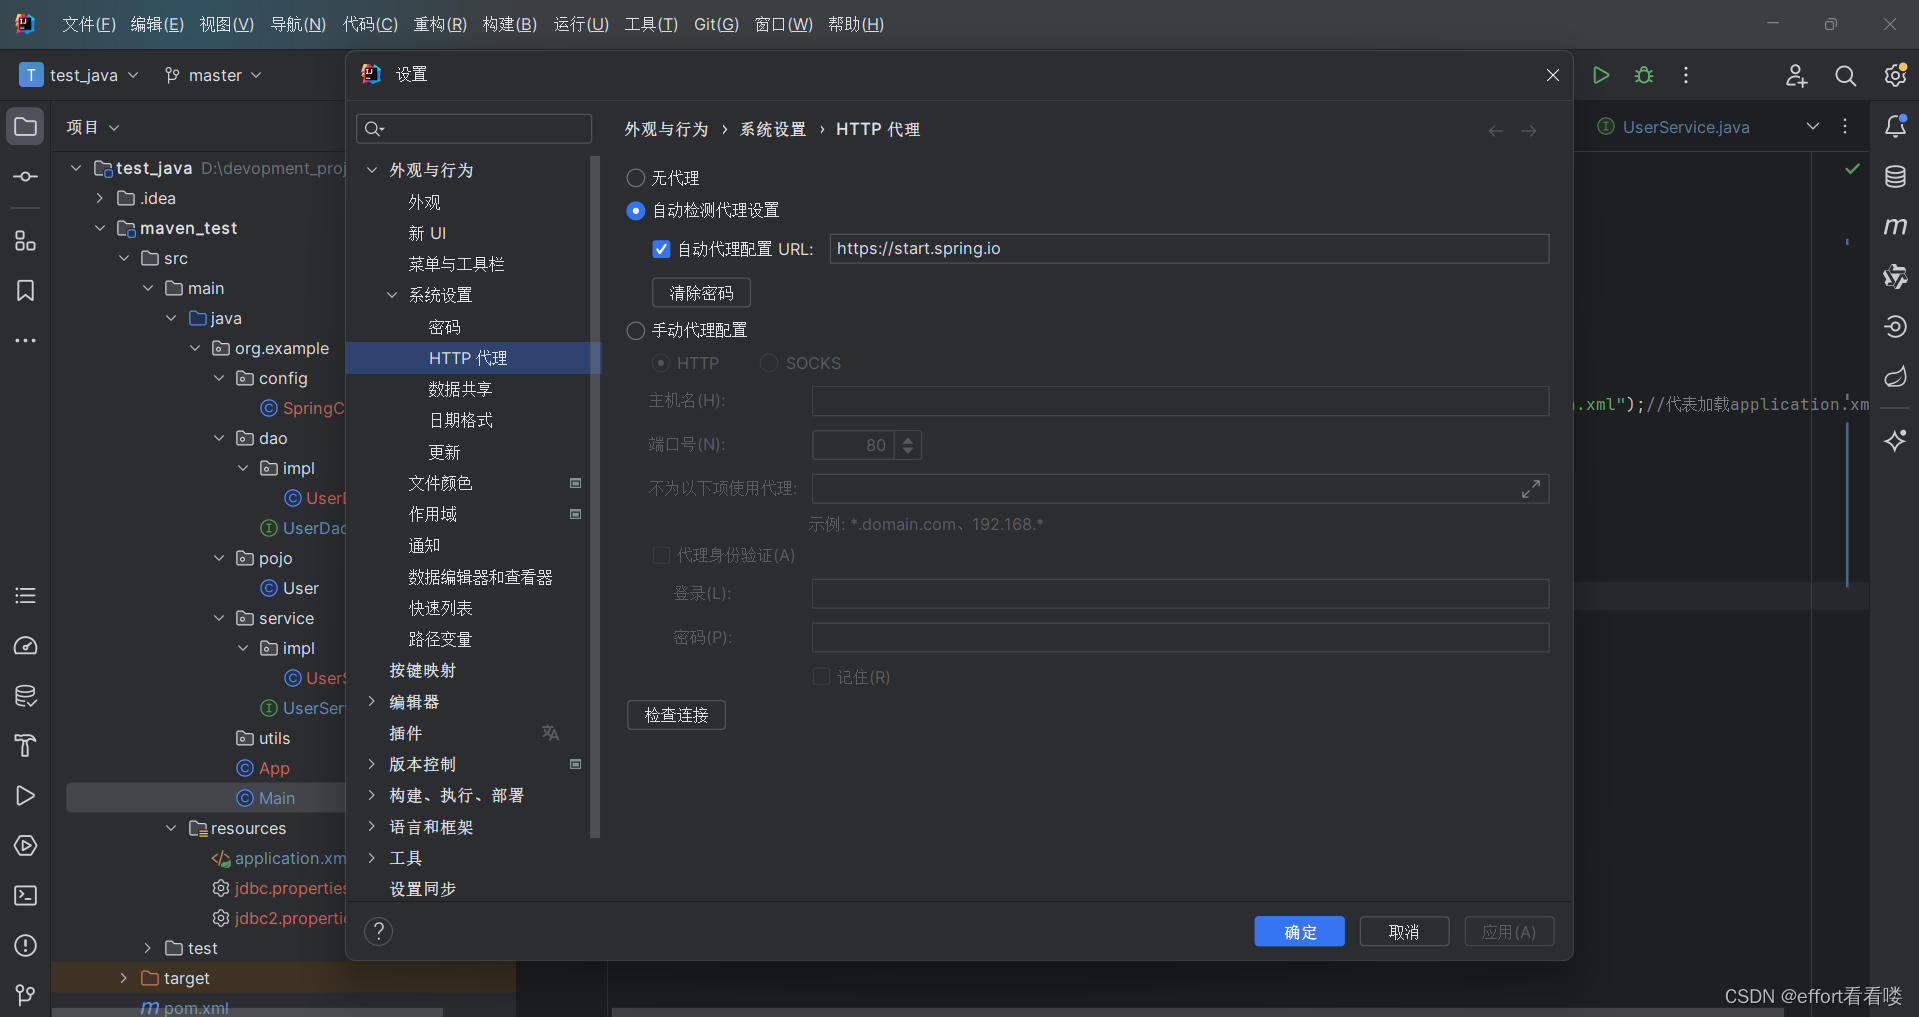Viewport: 1919px width, 1017px height.
Task: Open the Git tool window icon
Action: pos(26,995)
